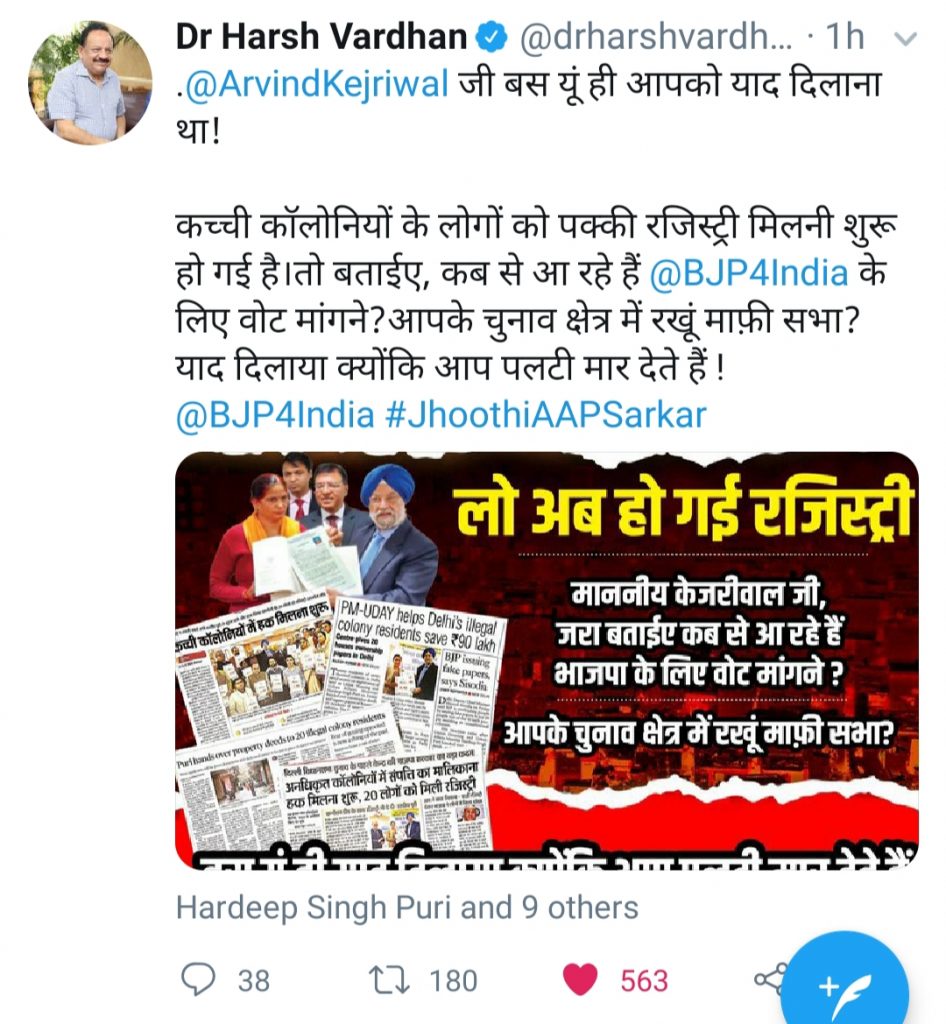
Task: Open the attached registry poster image
Action: 546,660
